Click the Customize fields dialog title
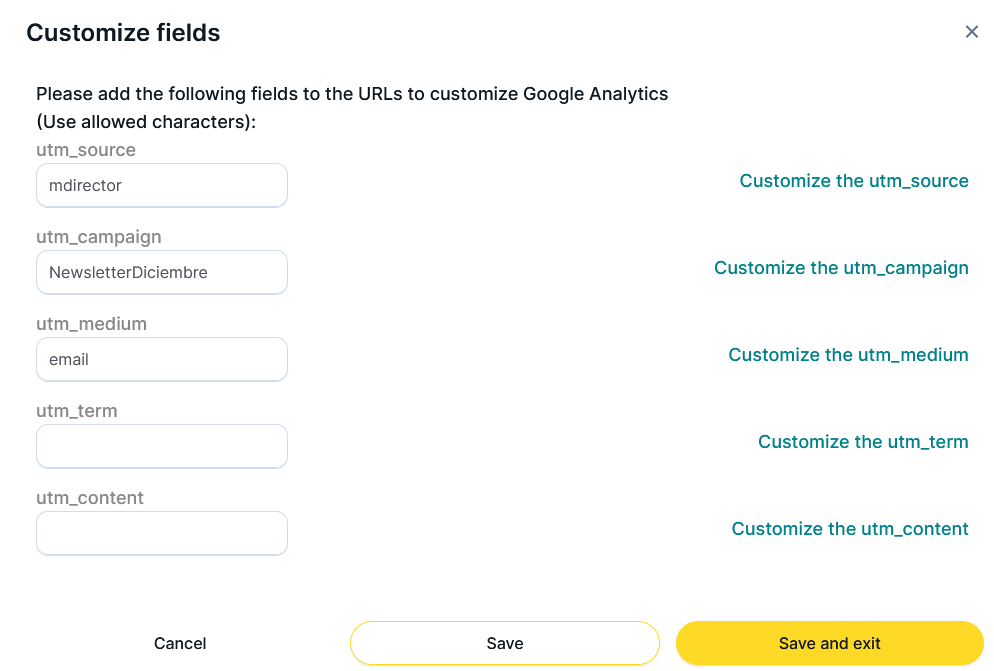The height and width of the screenshot is (671, 994). click(123, 33)
